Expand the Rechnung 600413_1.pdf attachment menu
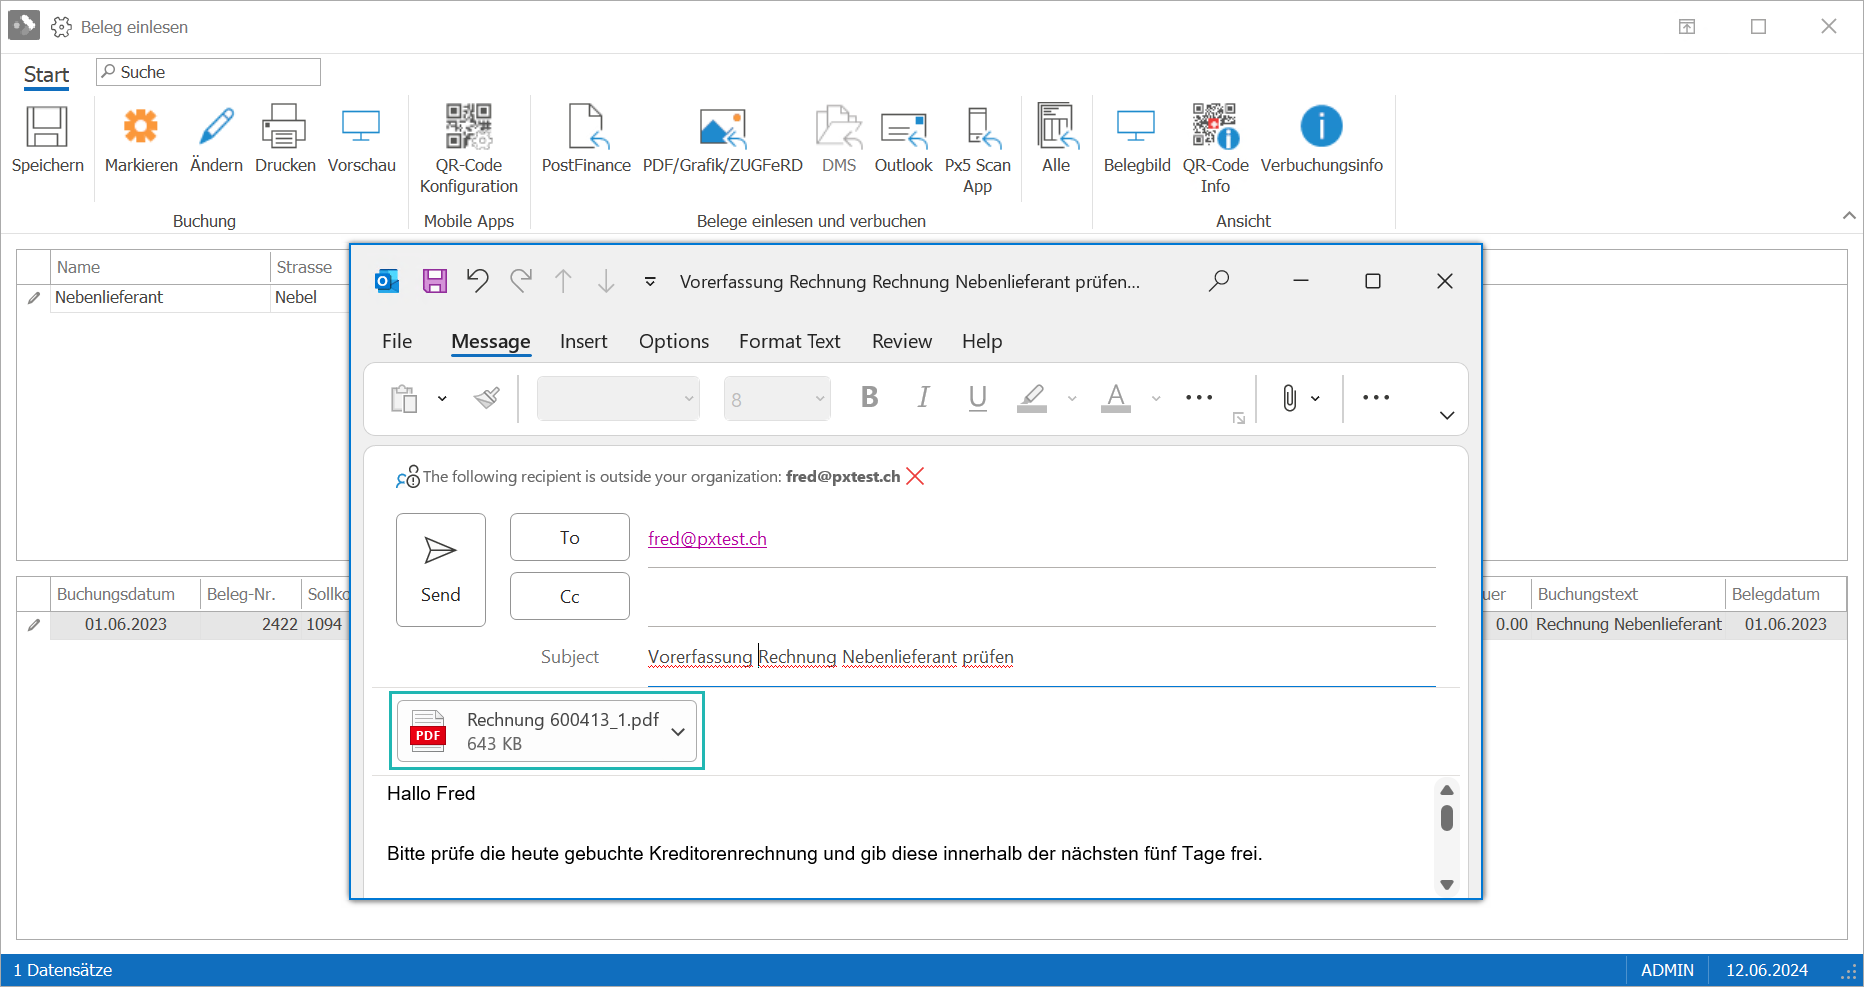This screenshot has width=1864, height=987. pos(678,732)
